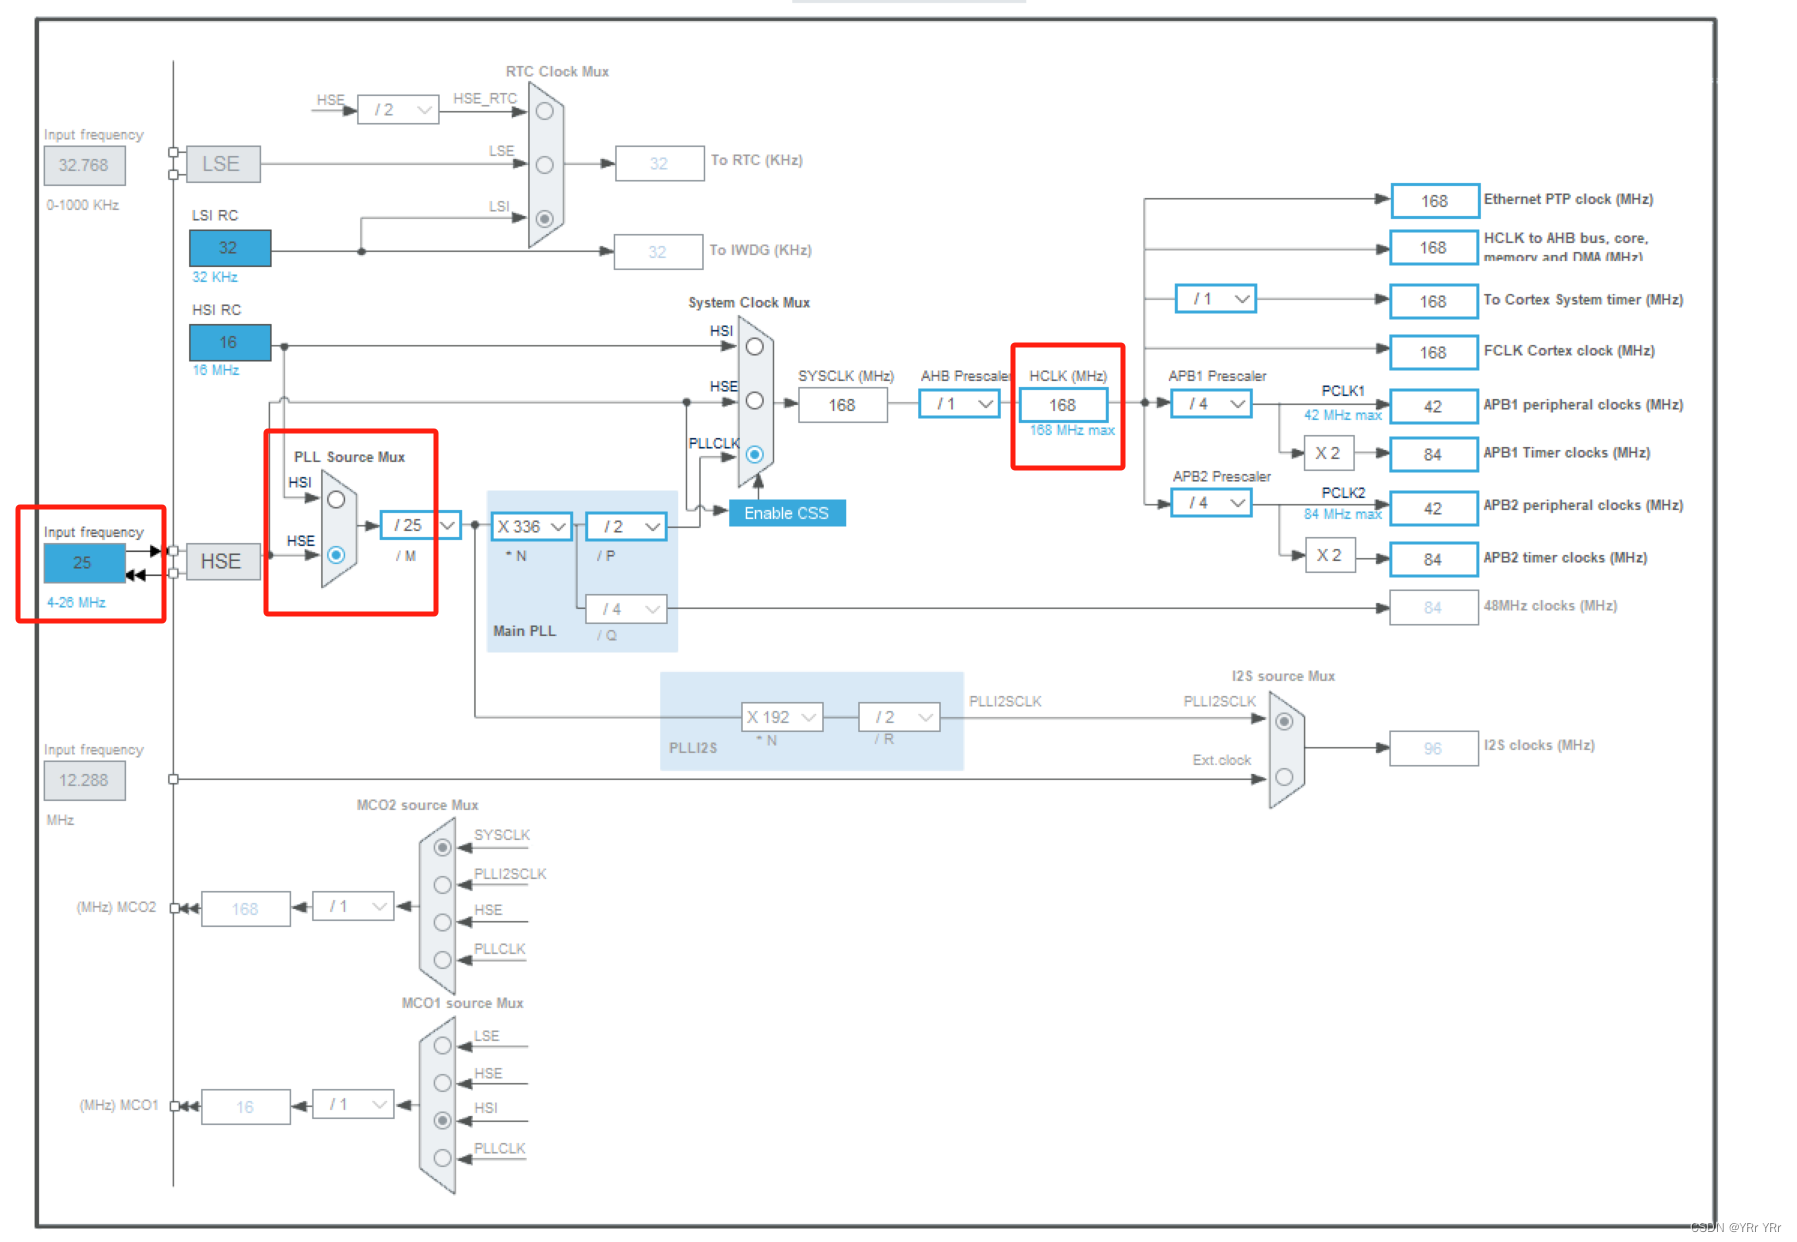Open the APB1 Prescaler dropdown

click(x=1212, y=404)
